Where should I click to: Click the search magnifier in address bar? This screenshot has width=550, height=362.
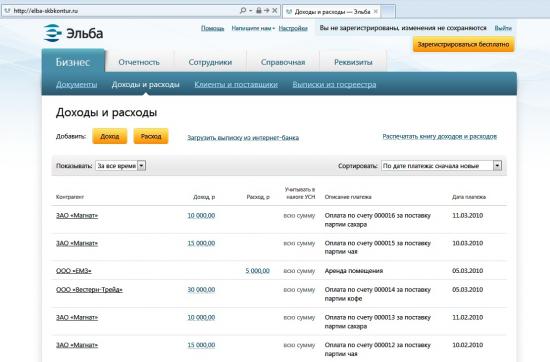(x=243, y=11)
